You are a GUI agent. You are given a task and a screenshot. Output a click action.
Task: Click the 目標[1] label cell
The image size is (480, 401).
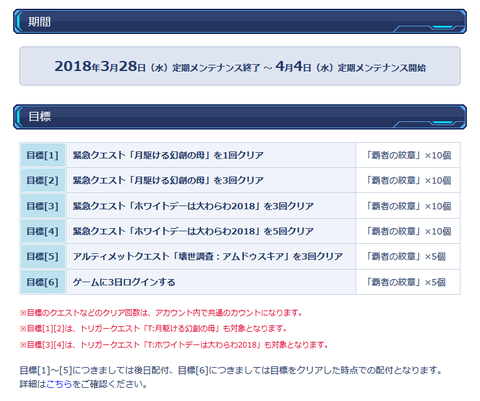point(43,155)
